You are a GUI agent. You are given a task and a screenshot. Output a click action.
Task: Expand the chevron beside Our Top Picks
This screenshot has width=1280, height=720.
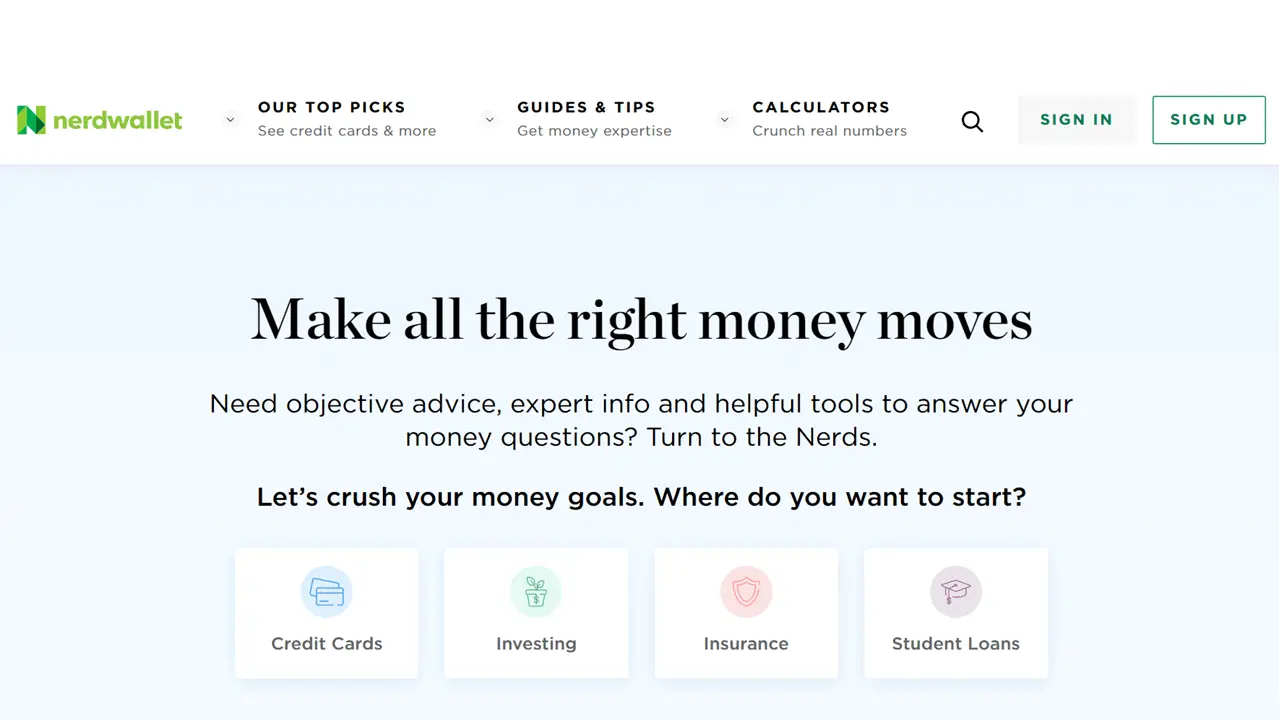pos(230,119)
